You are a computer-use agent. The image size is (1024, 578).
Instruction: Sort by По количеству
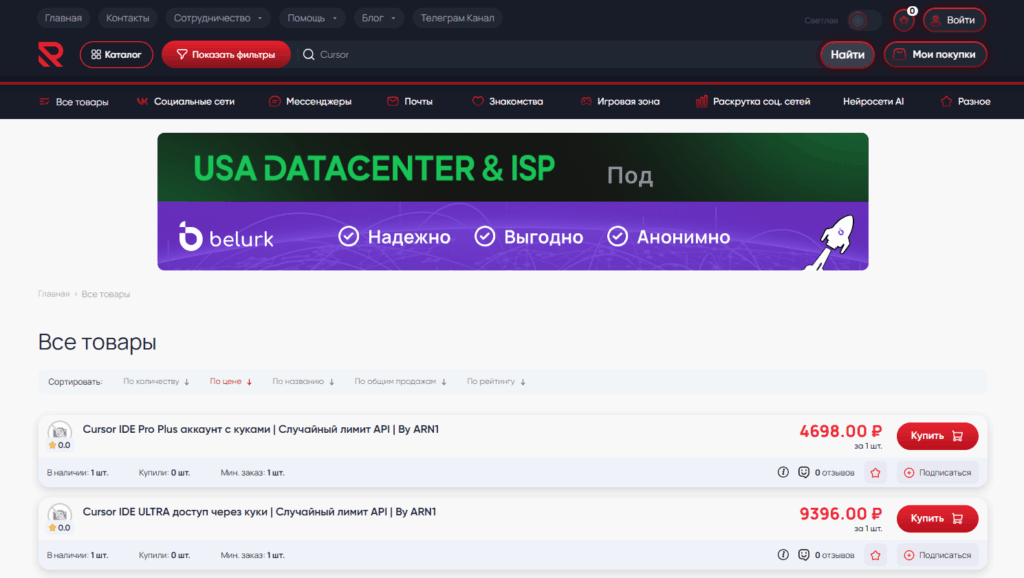(x=156, y=381)
